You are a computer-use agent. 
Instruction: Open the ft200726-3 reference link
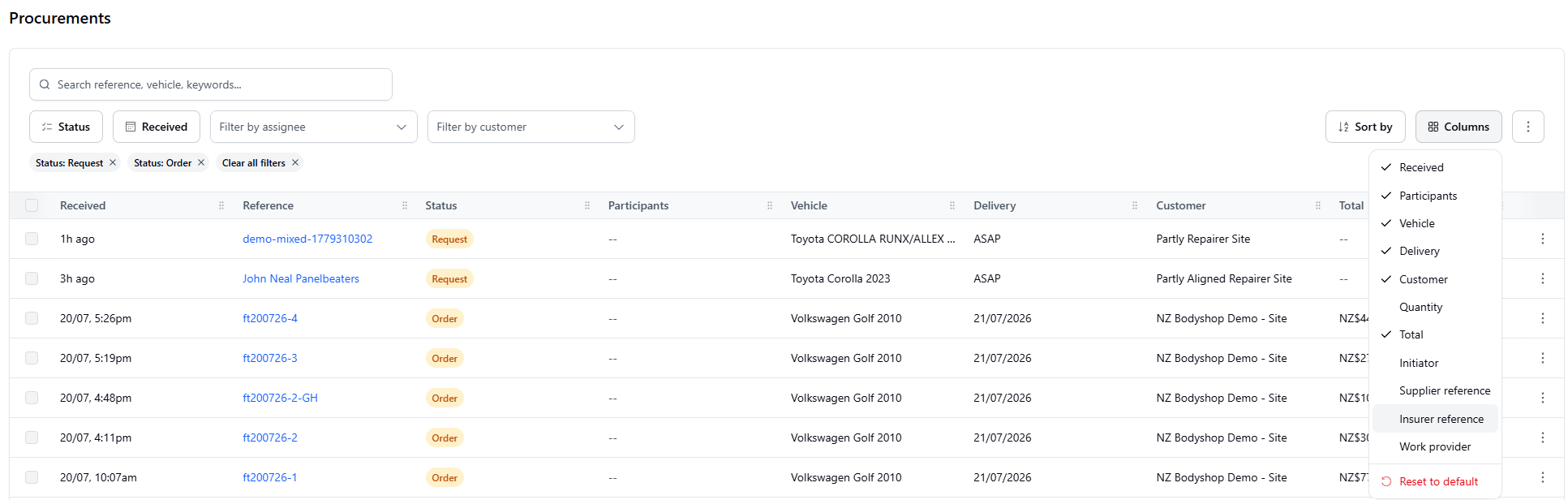click(x=270, y=358)
